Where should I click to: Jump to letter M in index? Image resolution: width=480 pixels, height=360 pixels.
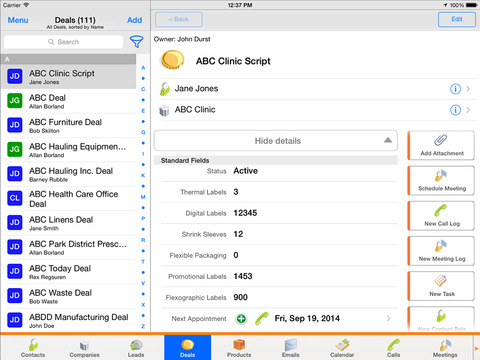click(x=143, y=197)
